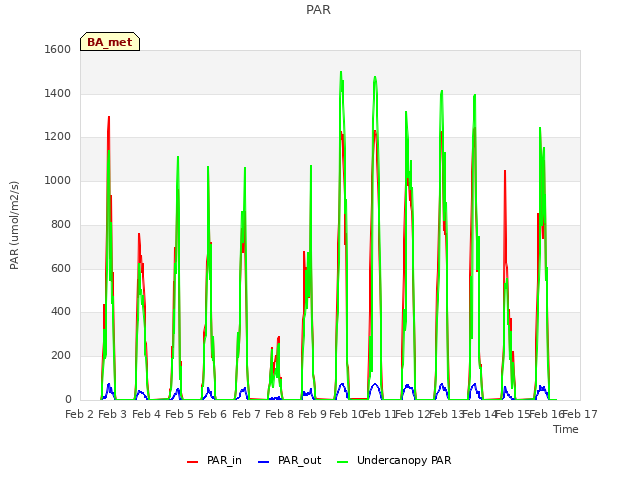Click the Feb 3 red PAR_in peak
The height and width of the screenshot is (480, 640).
pyautogui.click(x=109, y=118)
